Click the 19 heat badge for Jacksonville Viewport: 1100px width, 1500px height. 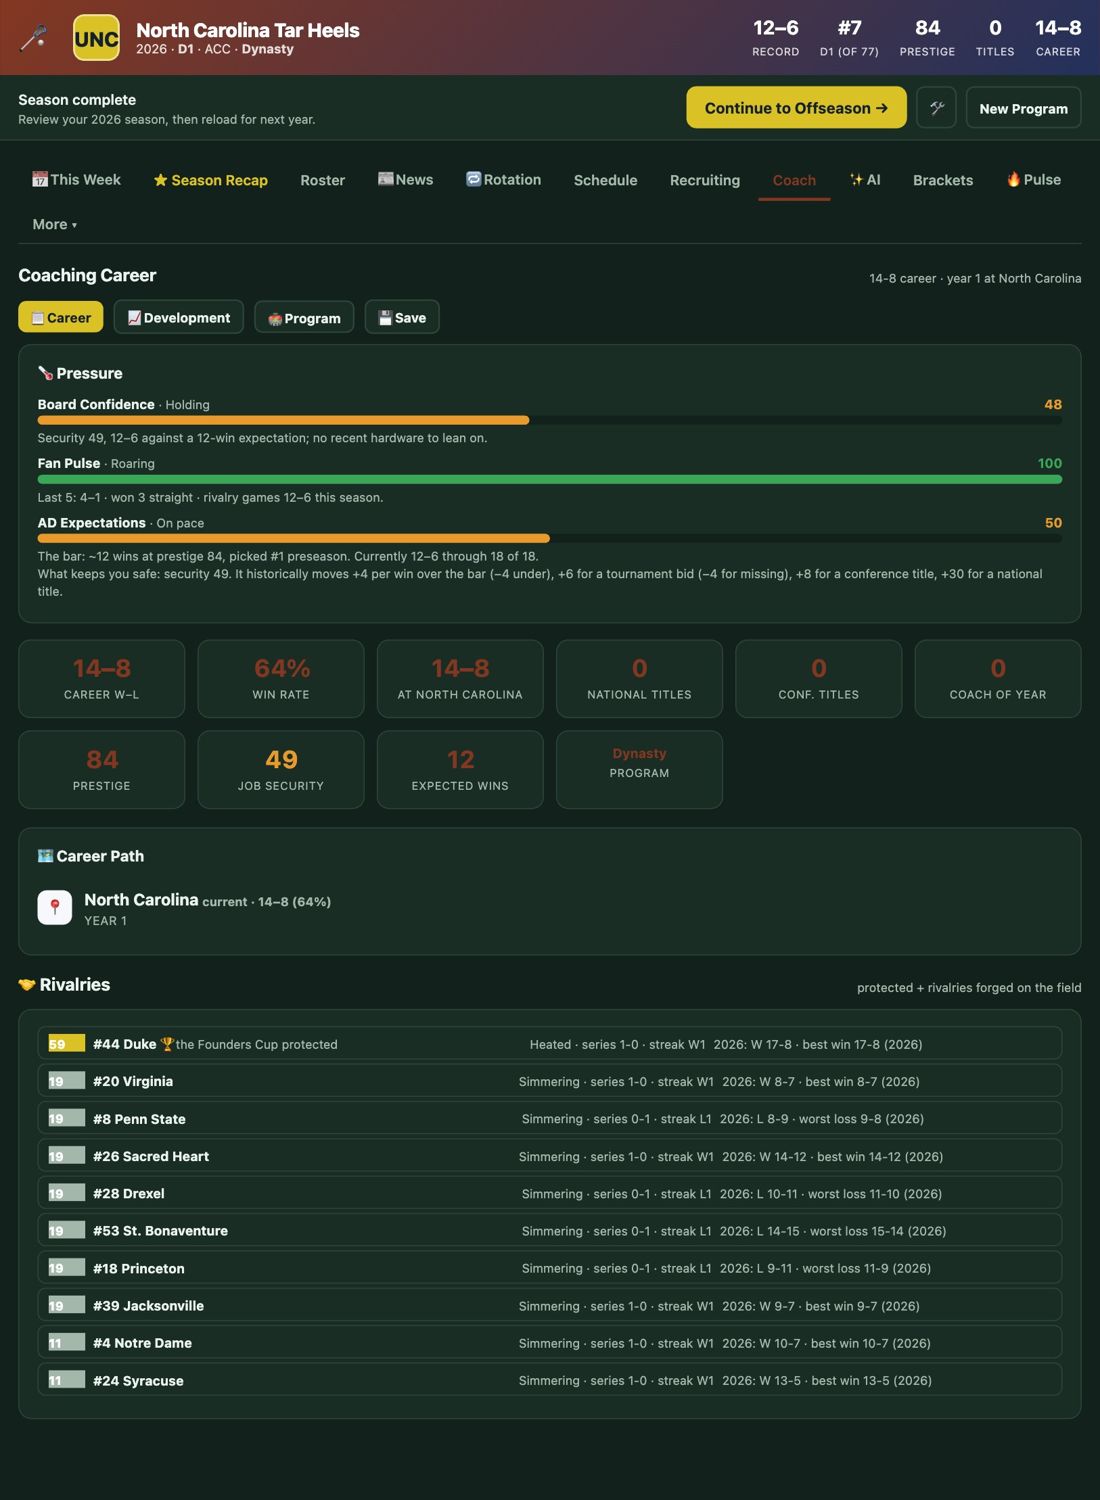[67, 1305]
